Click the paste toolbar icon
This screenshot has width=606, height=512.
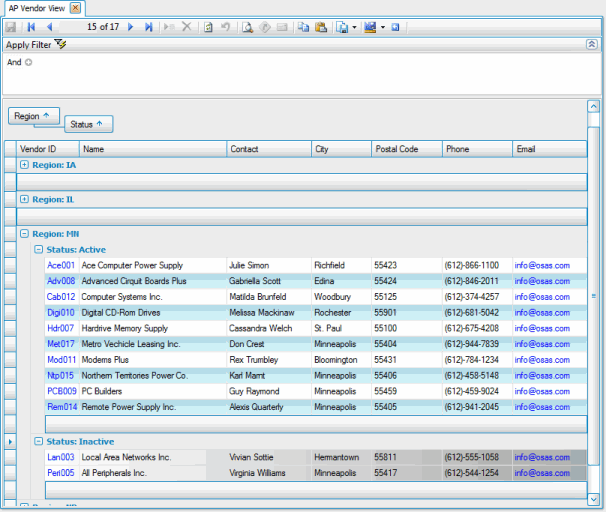click(320, 27)
